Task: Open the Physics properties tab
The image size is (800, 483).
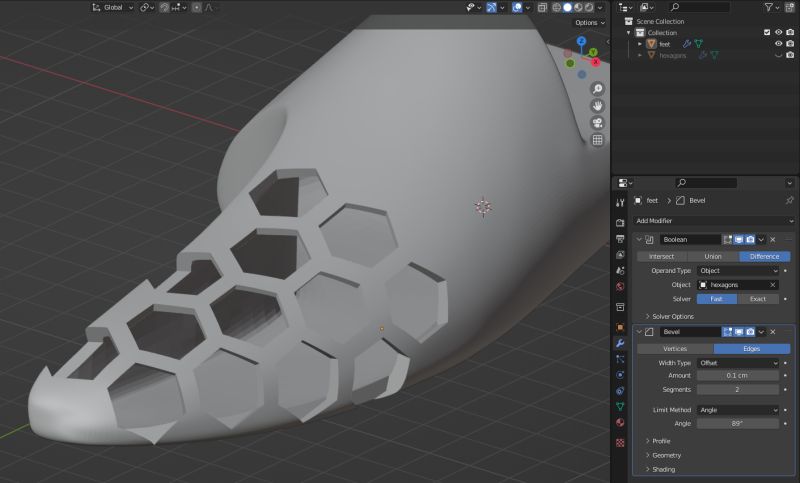Action: click(620, 375)
